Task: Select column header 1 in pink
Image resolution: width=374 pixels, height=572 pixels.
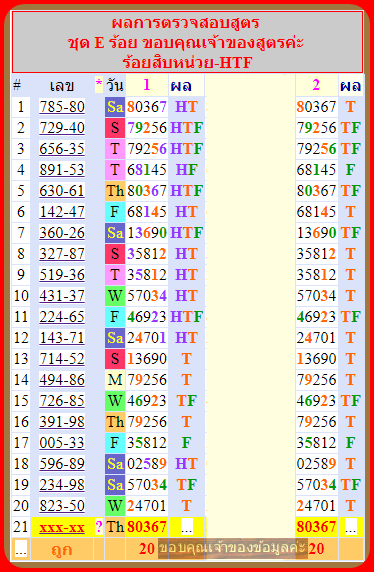Action: pos(147,85)
